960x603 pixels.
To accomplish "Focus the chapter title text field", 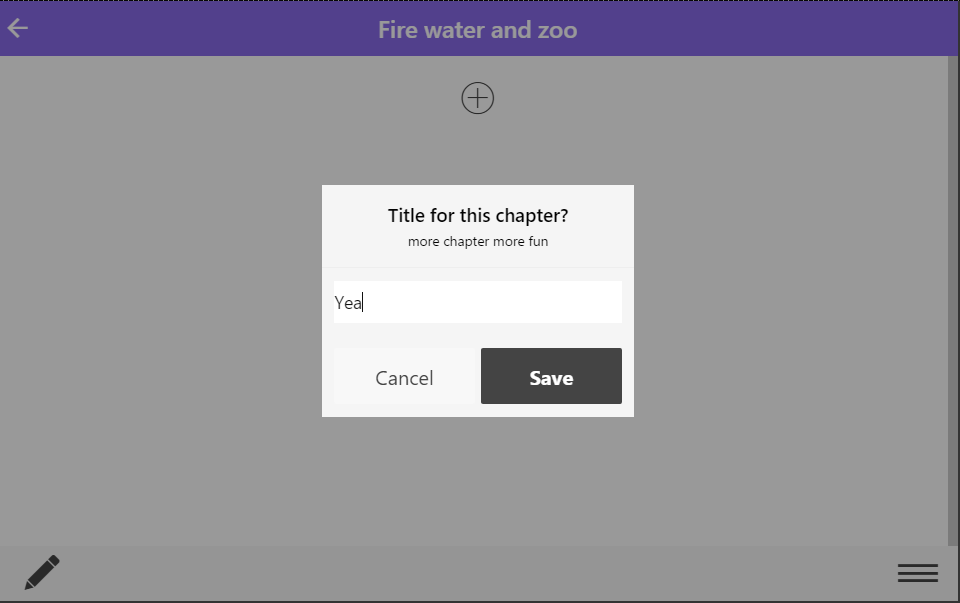I will coord(478,302).
